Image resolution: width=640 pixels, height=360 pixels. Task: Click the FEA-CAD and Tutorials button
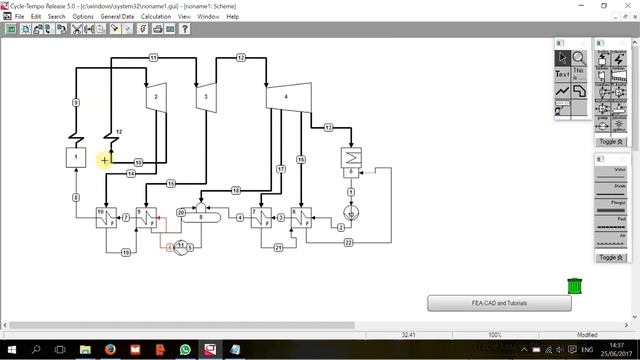(499, 303)
